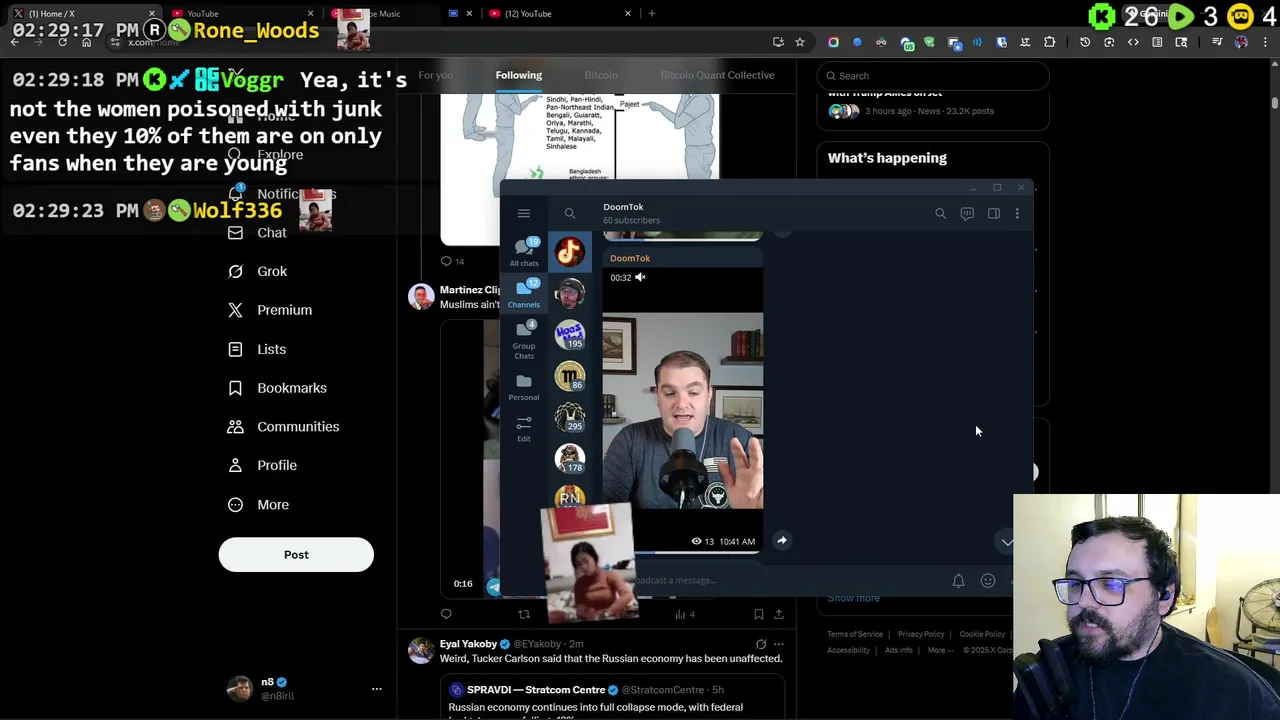Click the Post button on X
The image size is (1280, 720).
[x=296, y=555]
